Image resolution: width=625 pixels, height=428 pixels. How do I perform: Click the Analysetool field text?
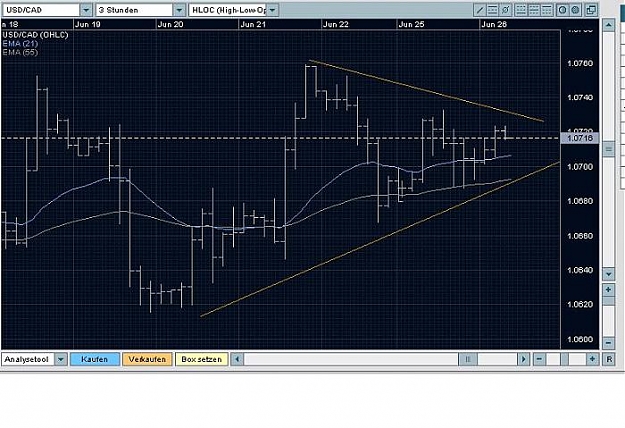tap(27, 359)
